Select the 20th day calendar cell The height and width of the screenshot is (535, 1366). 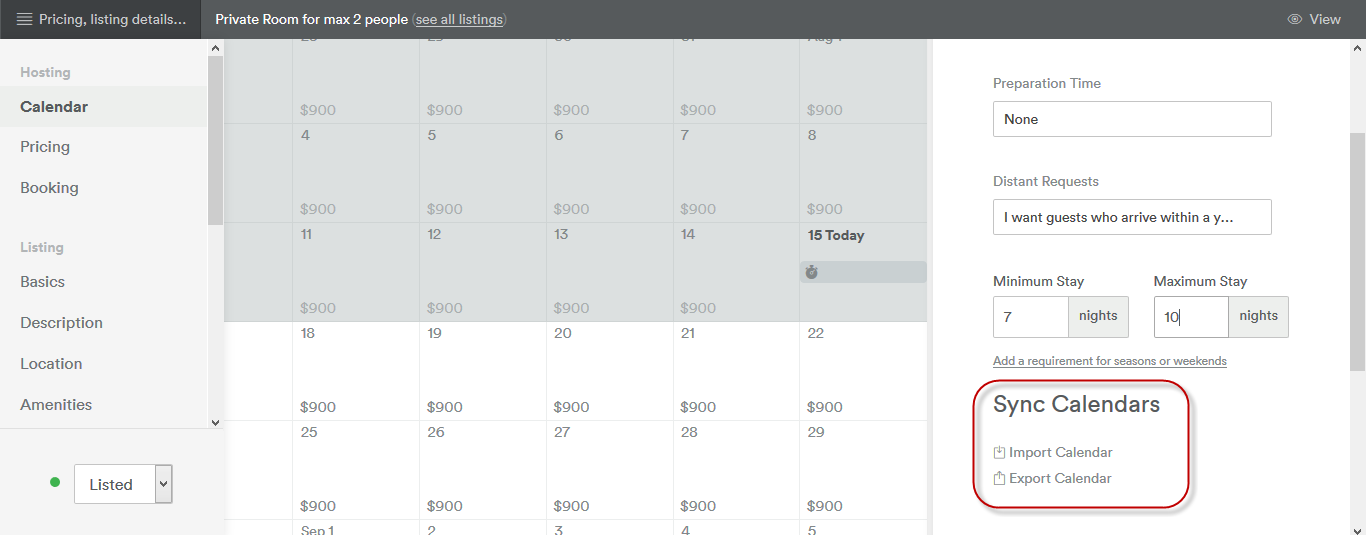click(609, 370)
